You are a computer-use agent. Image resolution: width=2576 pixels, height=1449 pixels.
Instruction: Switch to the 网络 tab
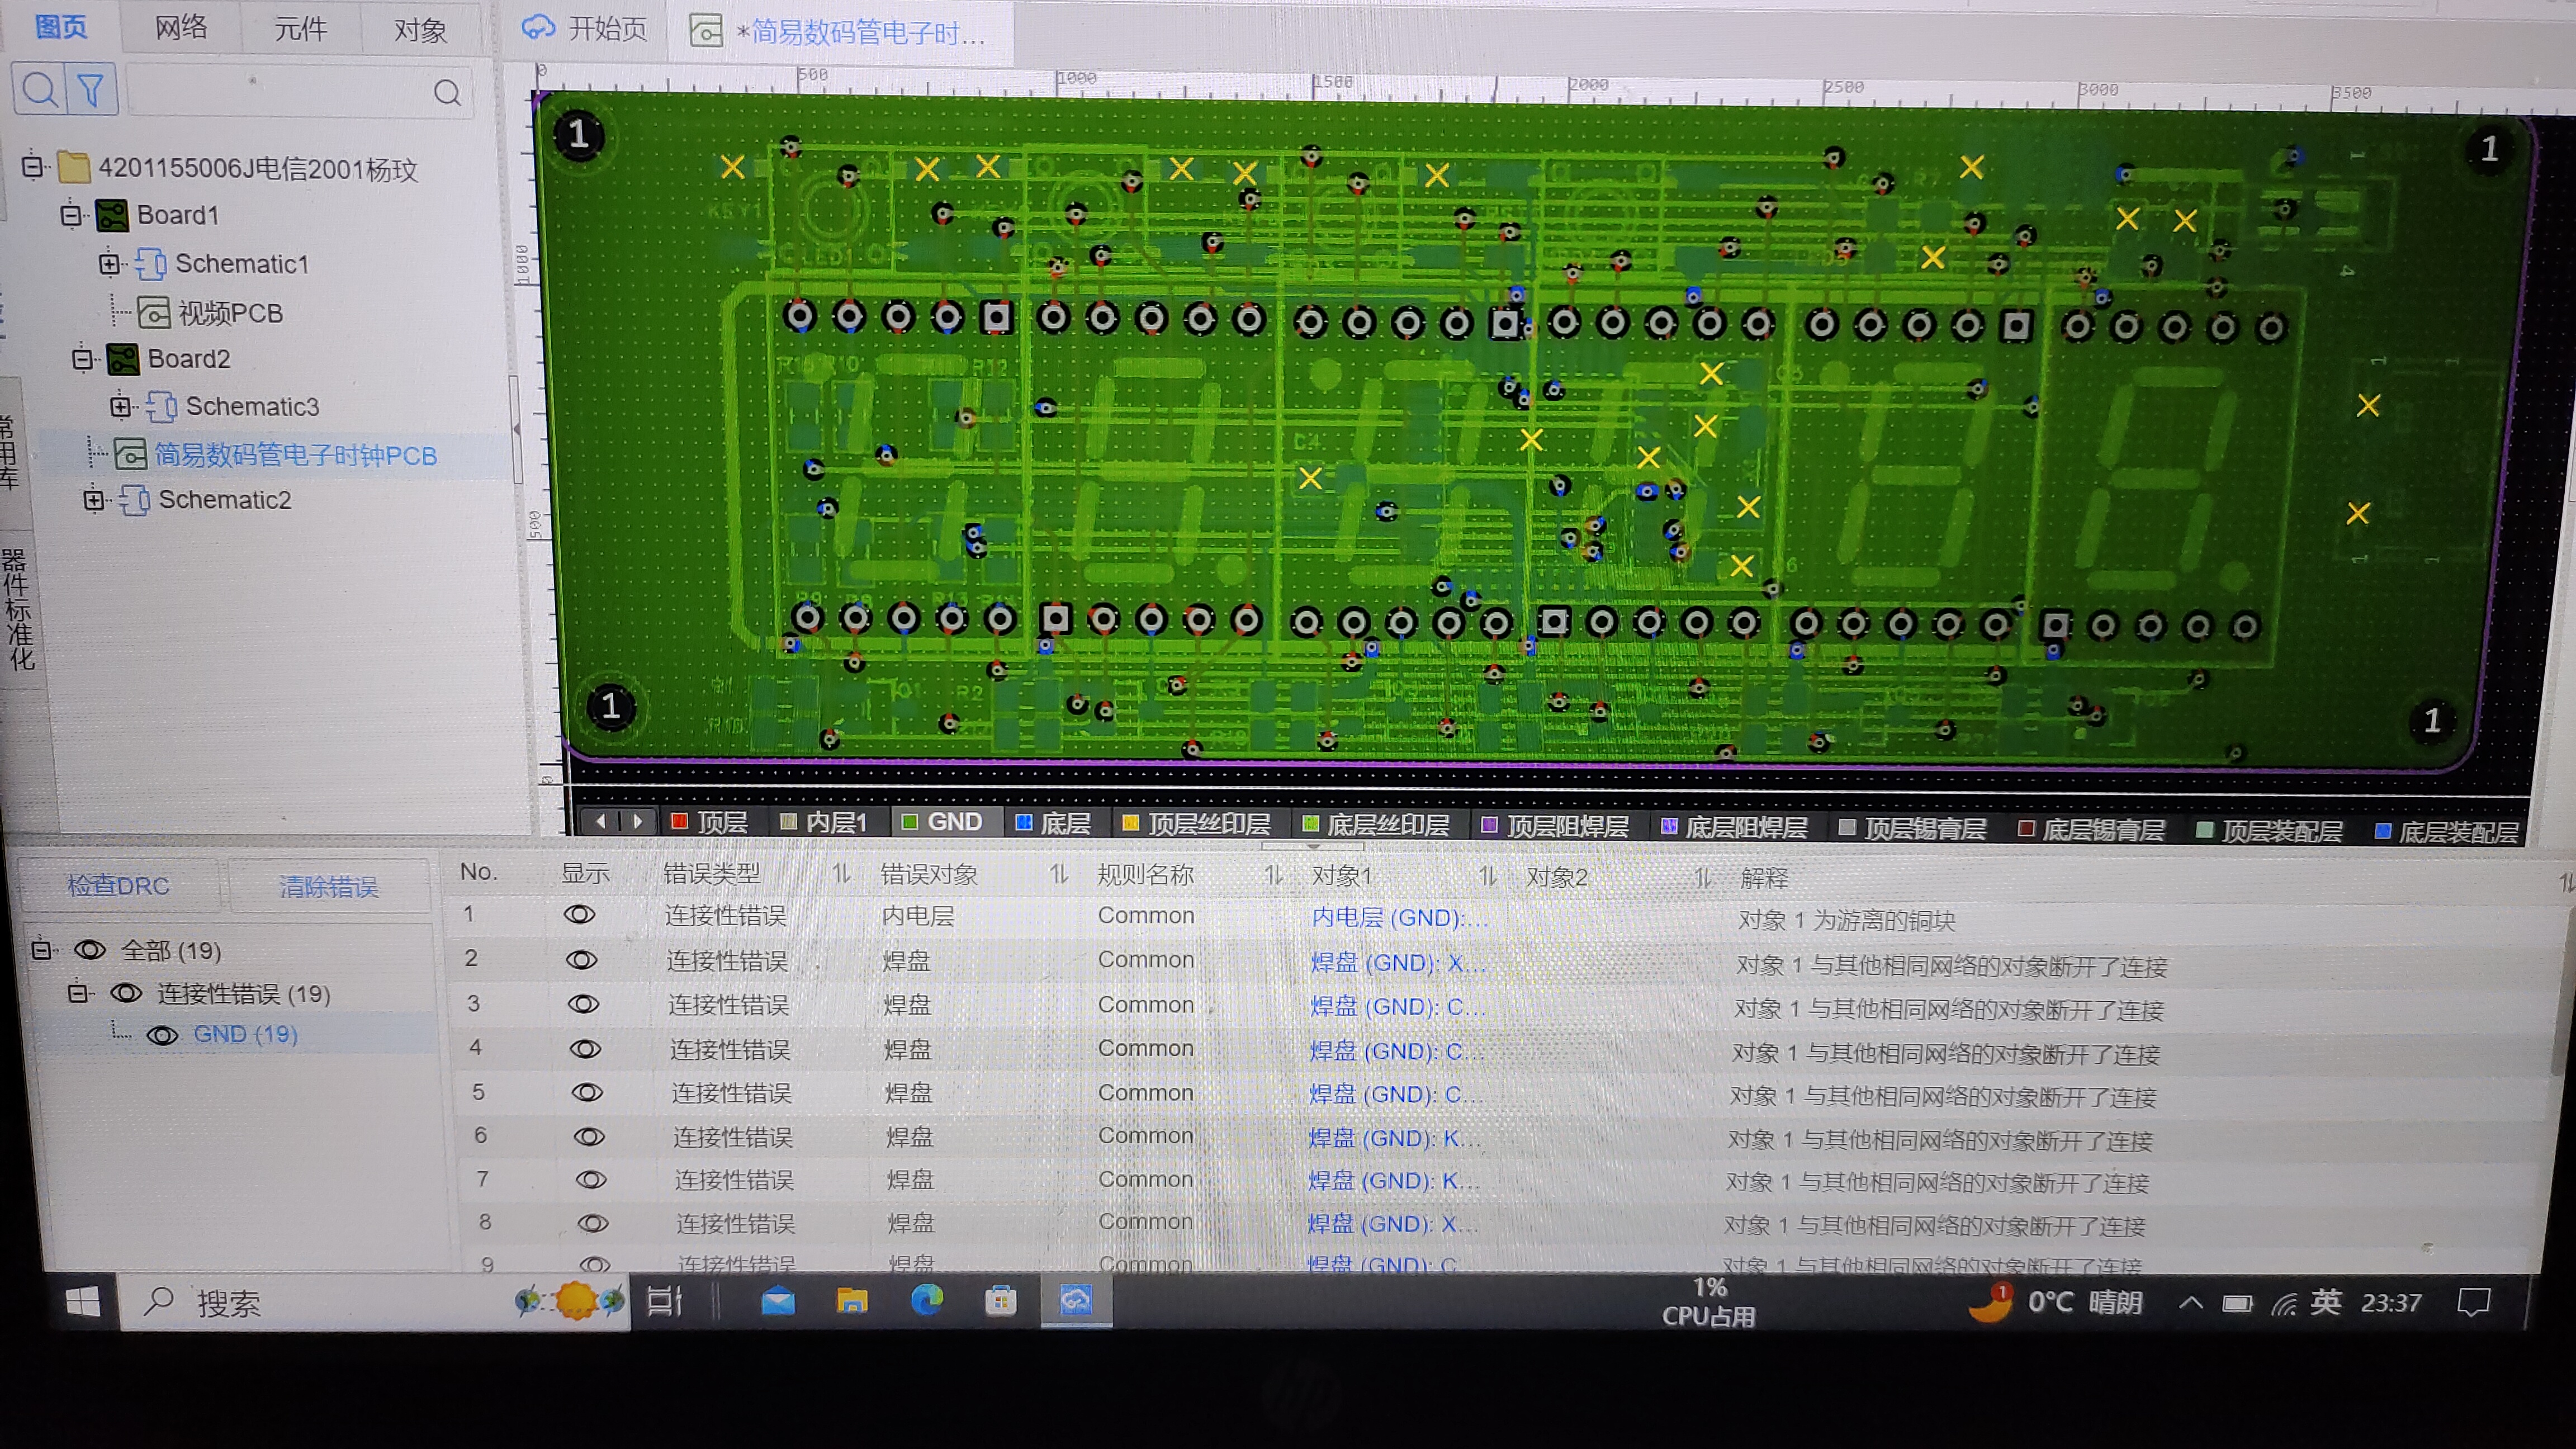[x=181, y=28]
